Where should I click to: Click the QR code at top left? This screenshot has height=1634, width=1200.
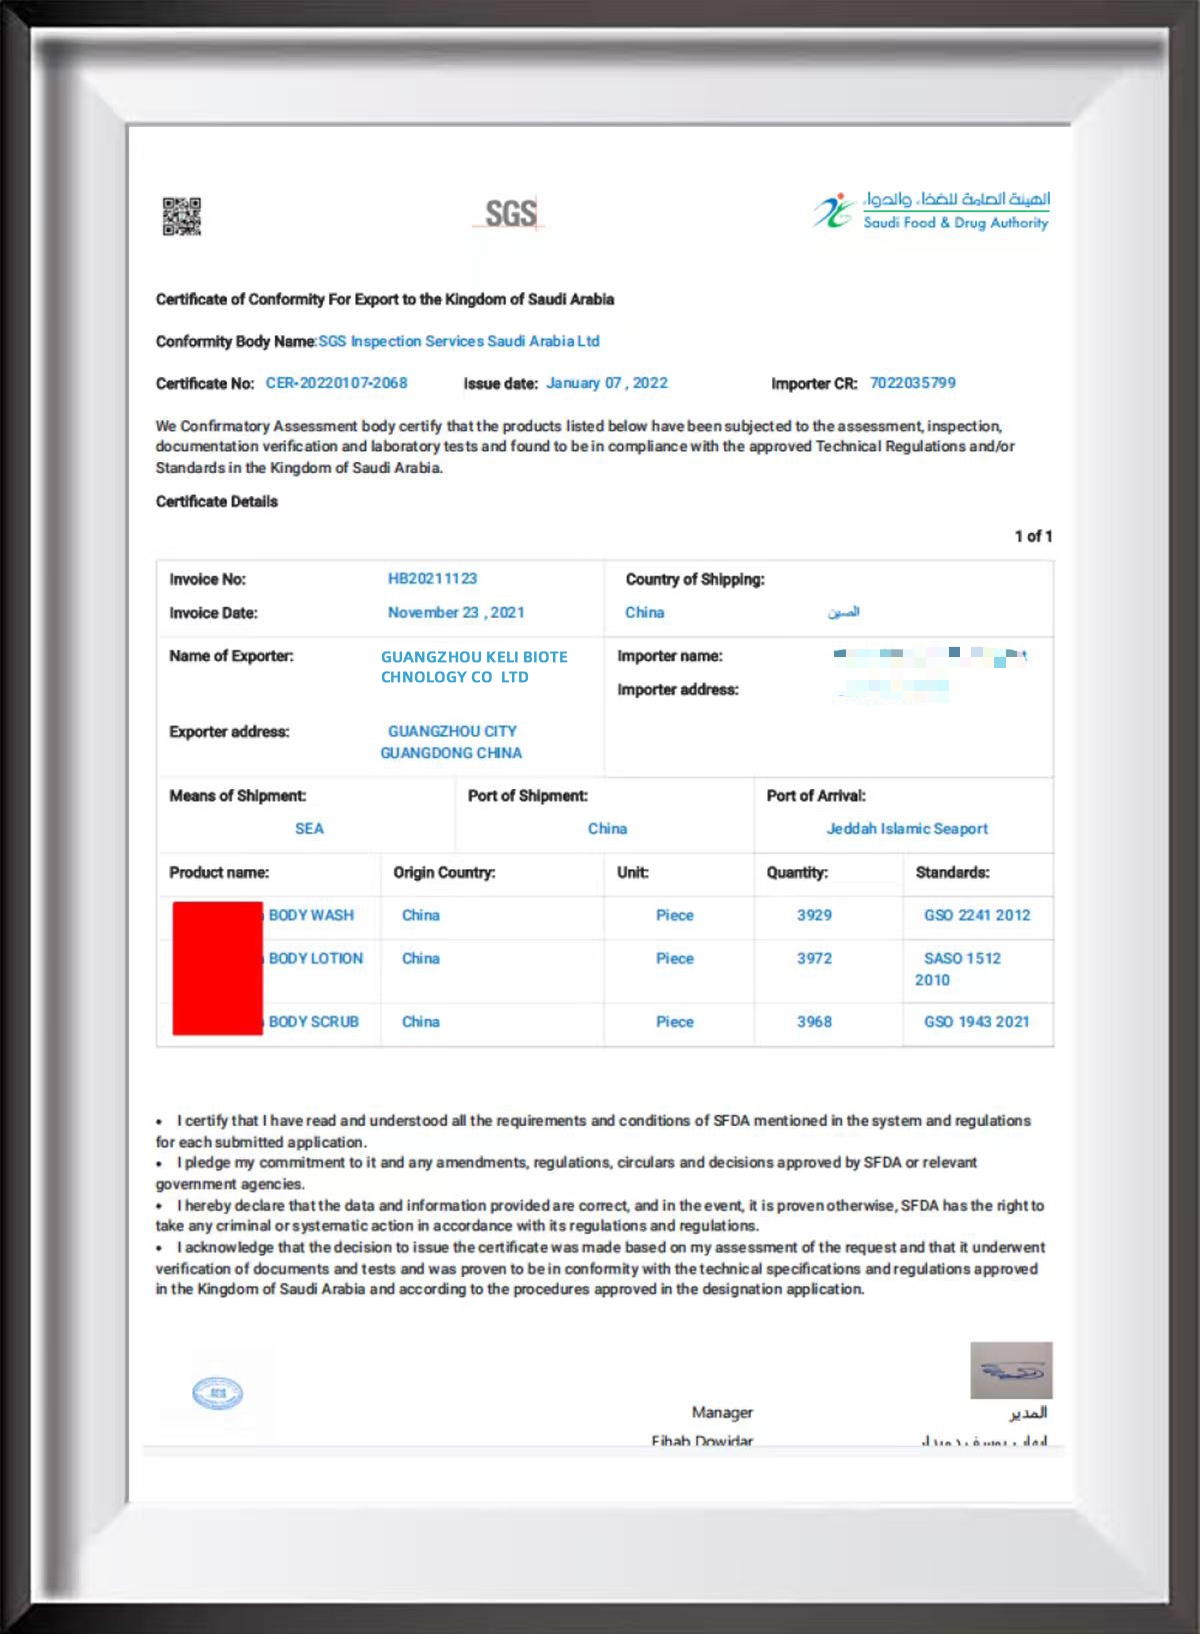(x=182, y=216)
